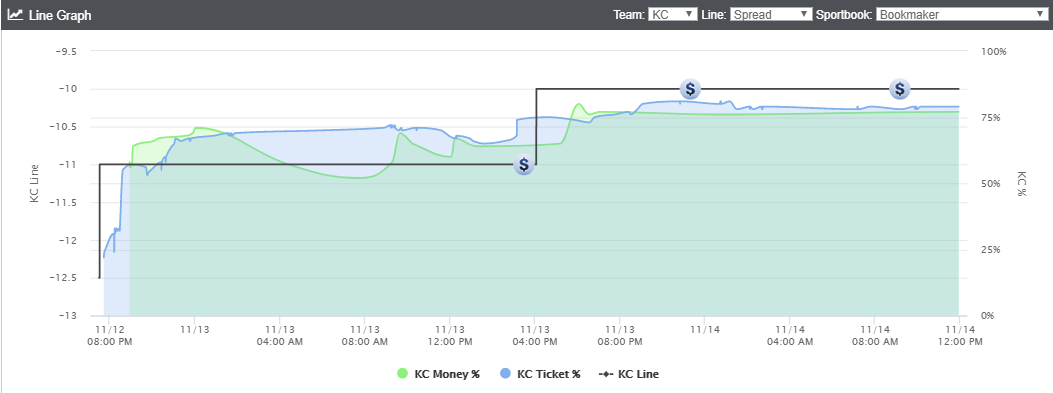Click the black KC Line legend marker
1053x393 pixels.
[606, 374]
